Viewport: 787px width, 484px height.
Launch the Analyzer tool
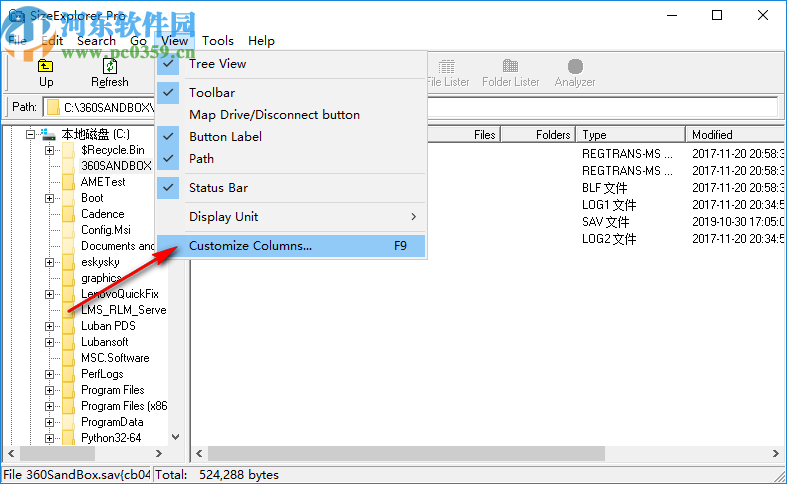tap(575, 73)
